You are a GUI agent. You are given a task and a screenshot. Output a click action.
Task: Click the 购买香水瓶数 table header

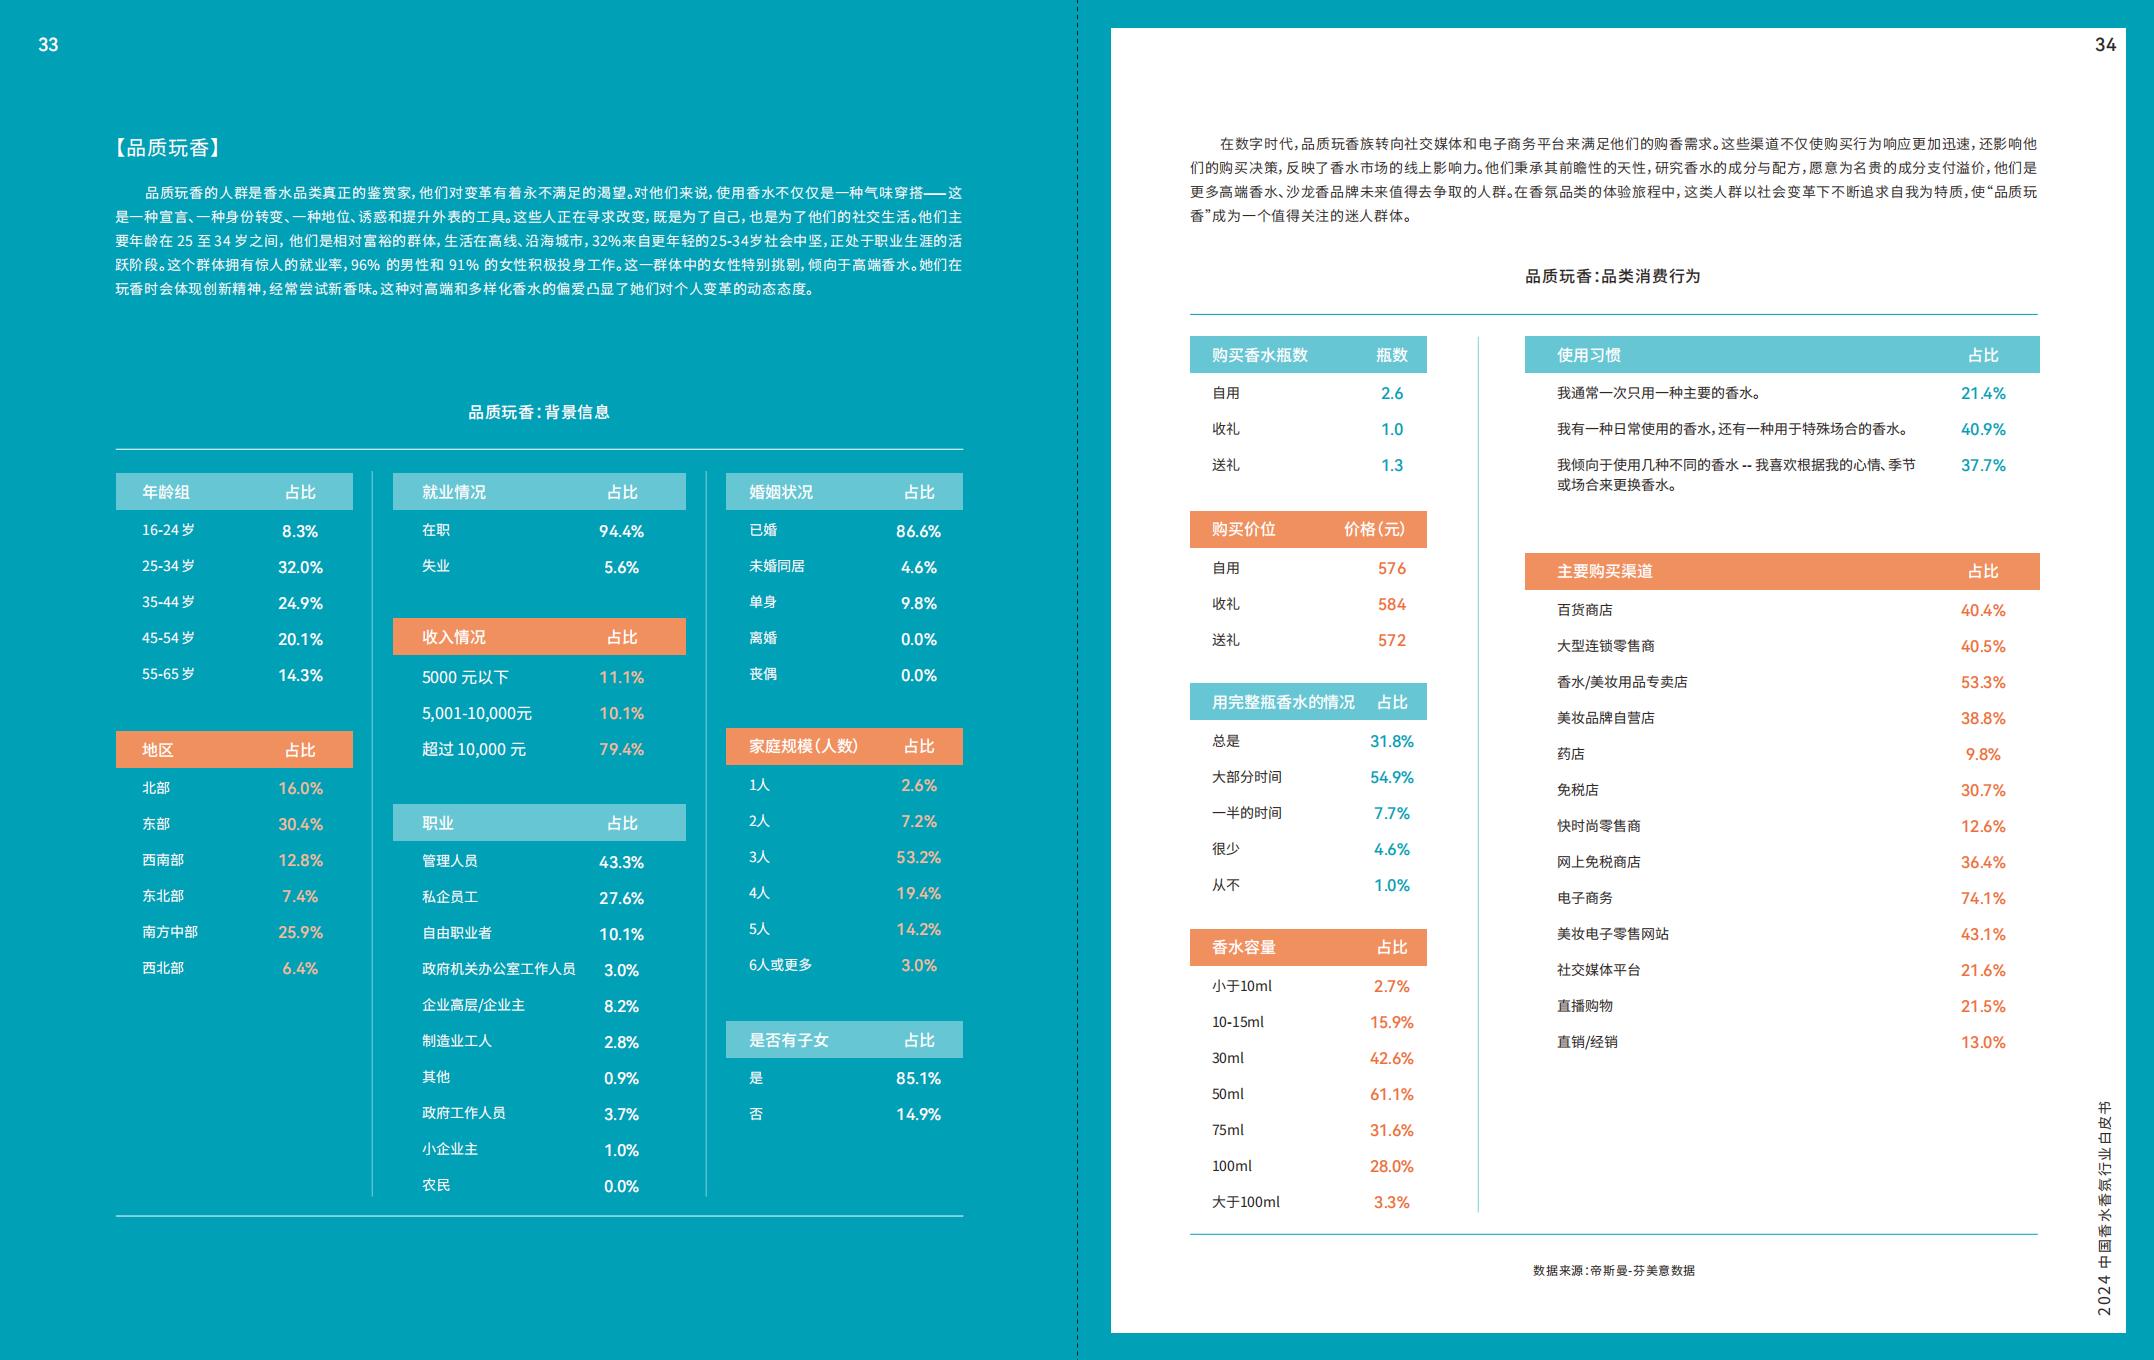(x=1308, y=355)
